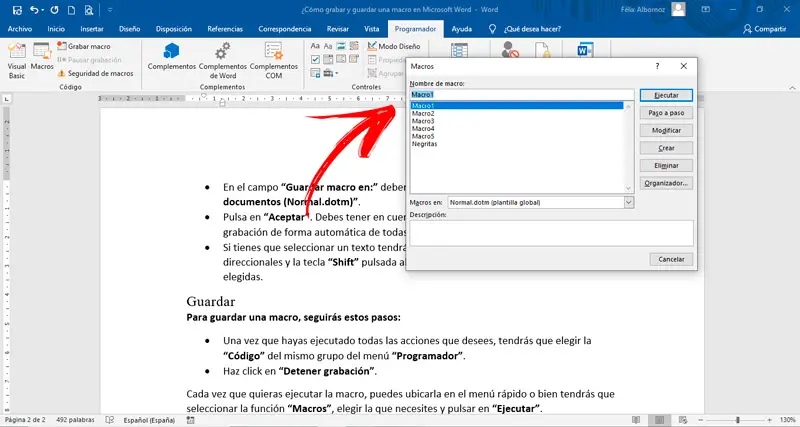Image resolution: width=800 pixels, height=427 pixels.
Task: Click the XML mapping pane icon
Action: (459, 50)
